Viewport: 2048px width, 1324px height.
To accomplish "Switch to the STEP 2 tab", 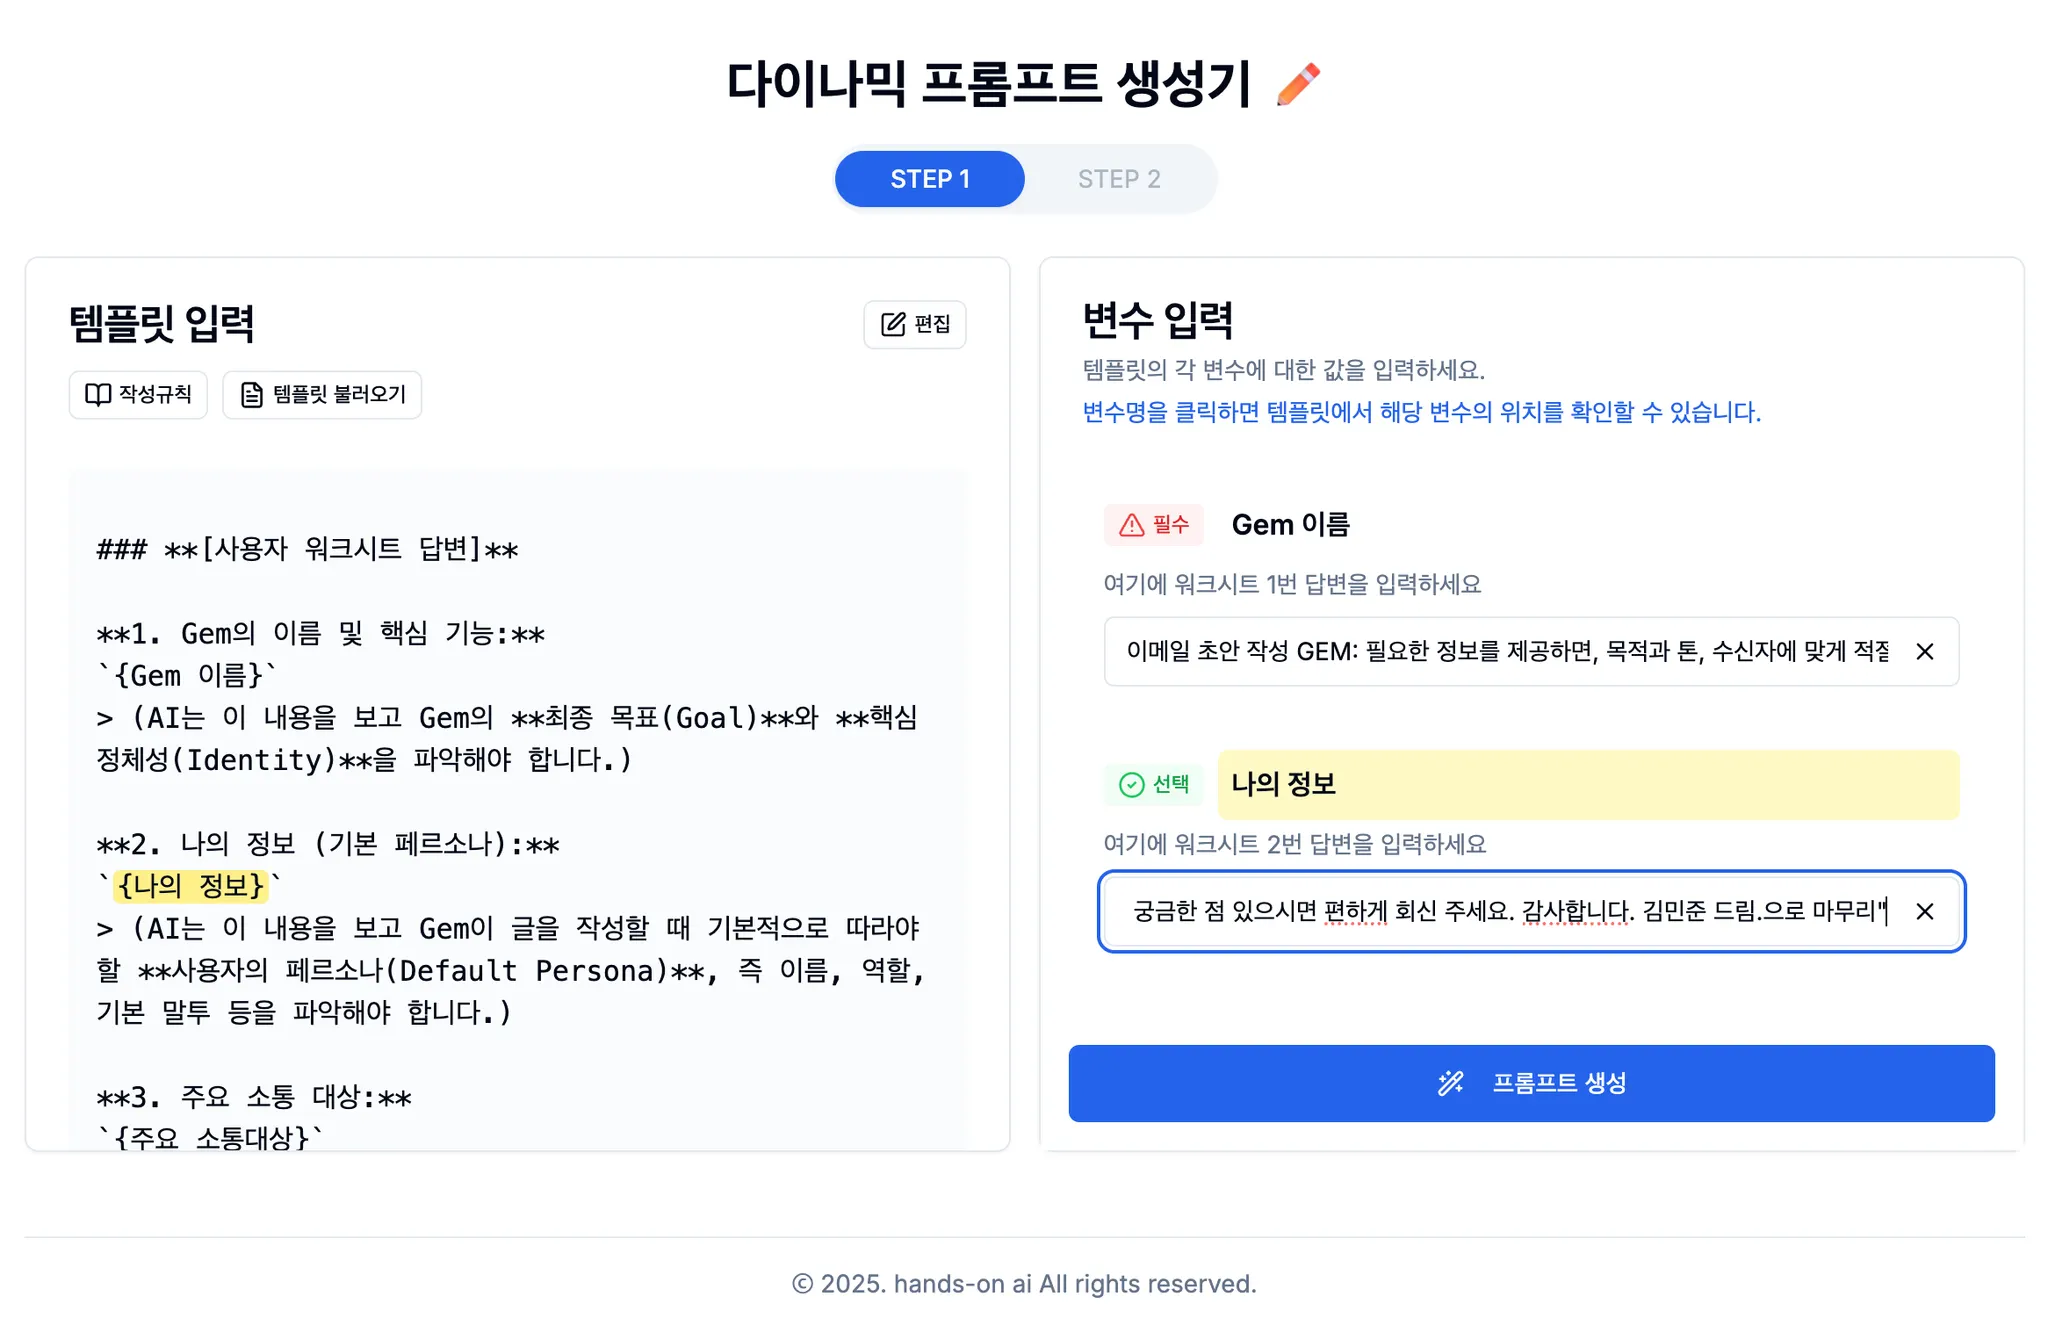I will (x=1118, y=179).
